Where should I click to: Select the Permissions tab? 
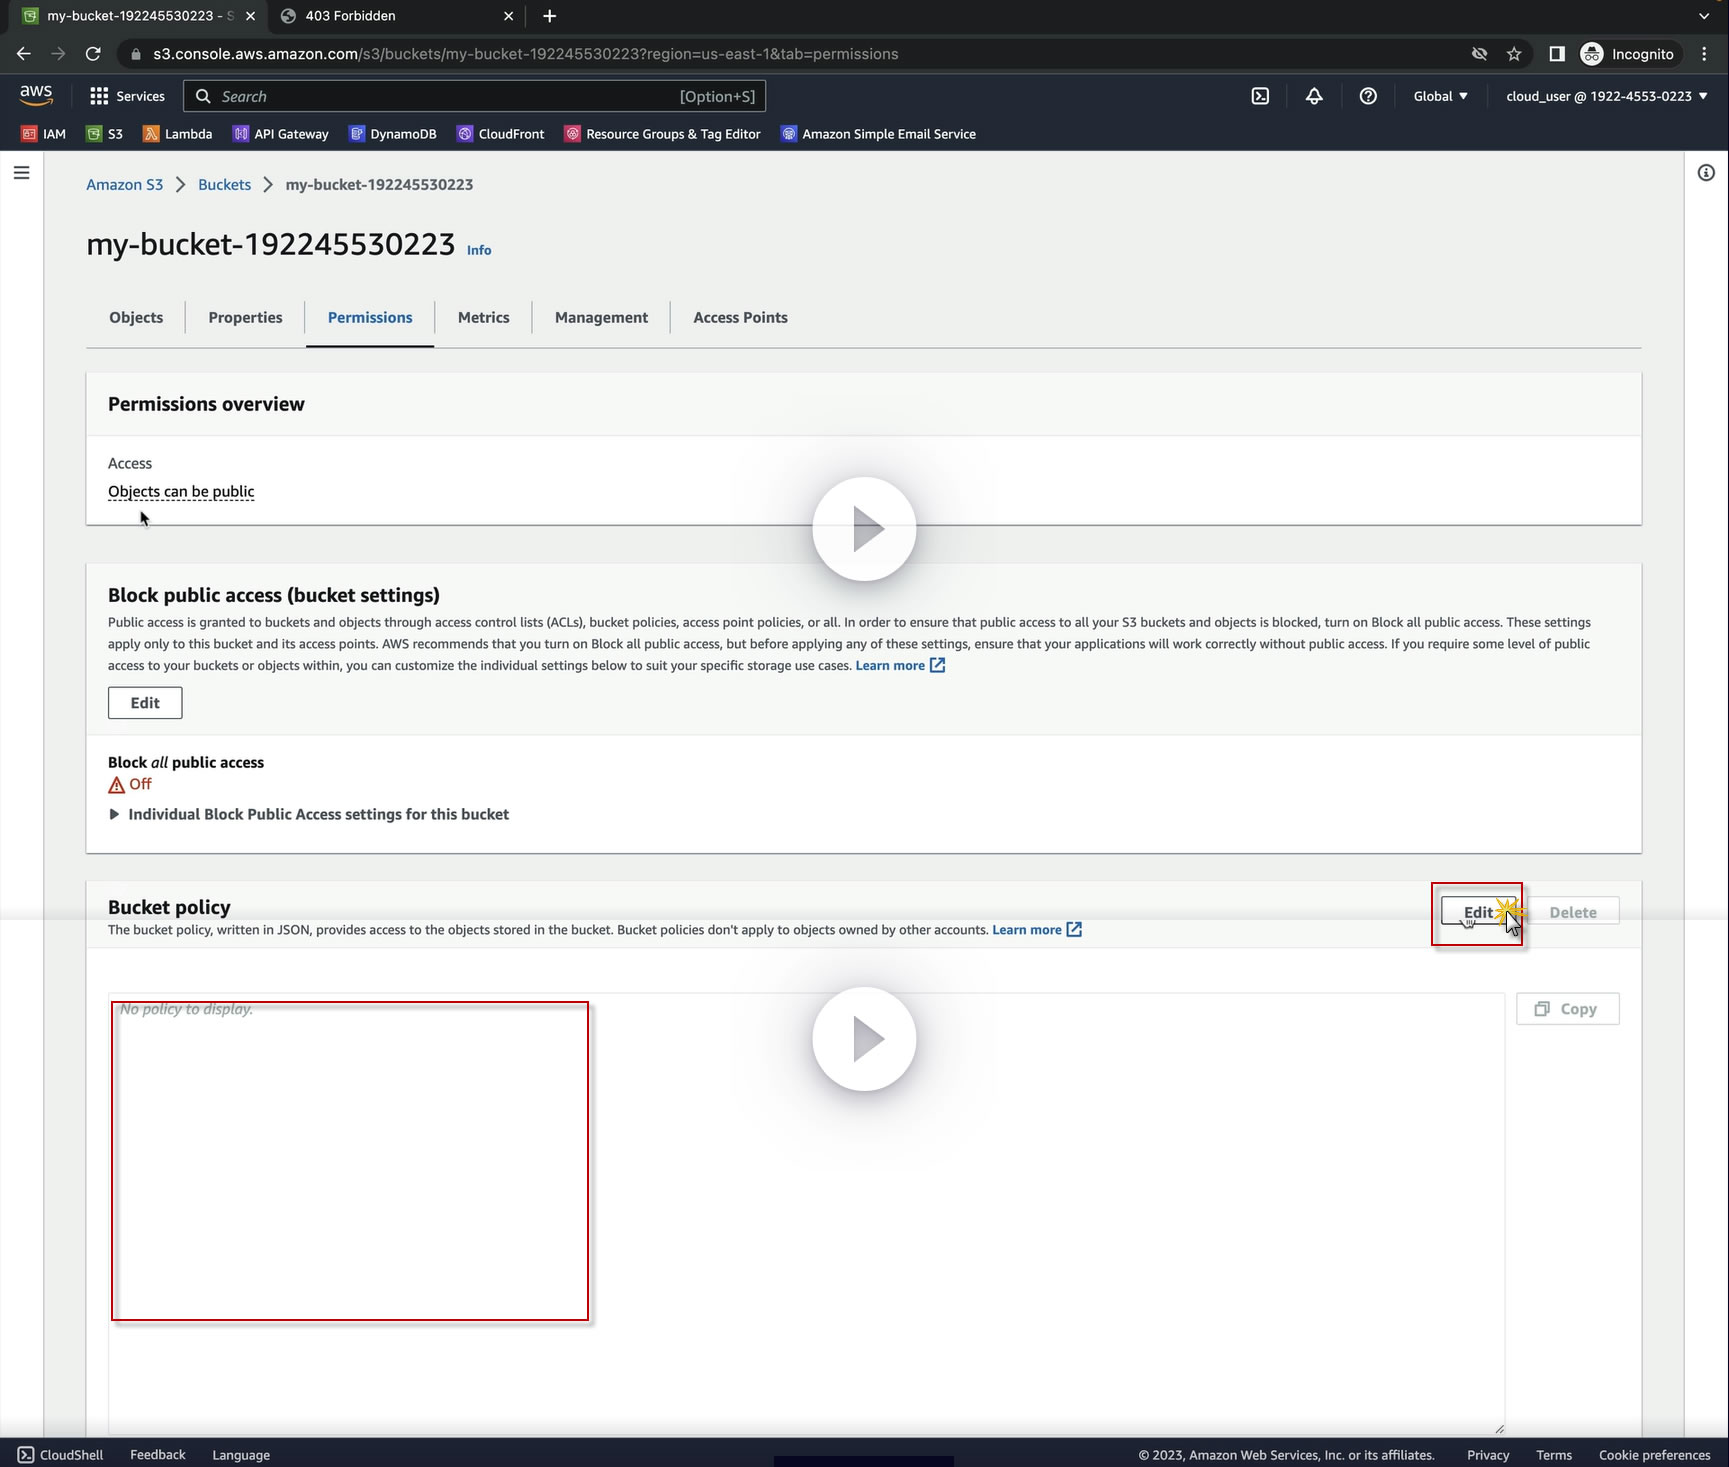tap(370, 317)
